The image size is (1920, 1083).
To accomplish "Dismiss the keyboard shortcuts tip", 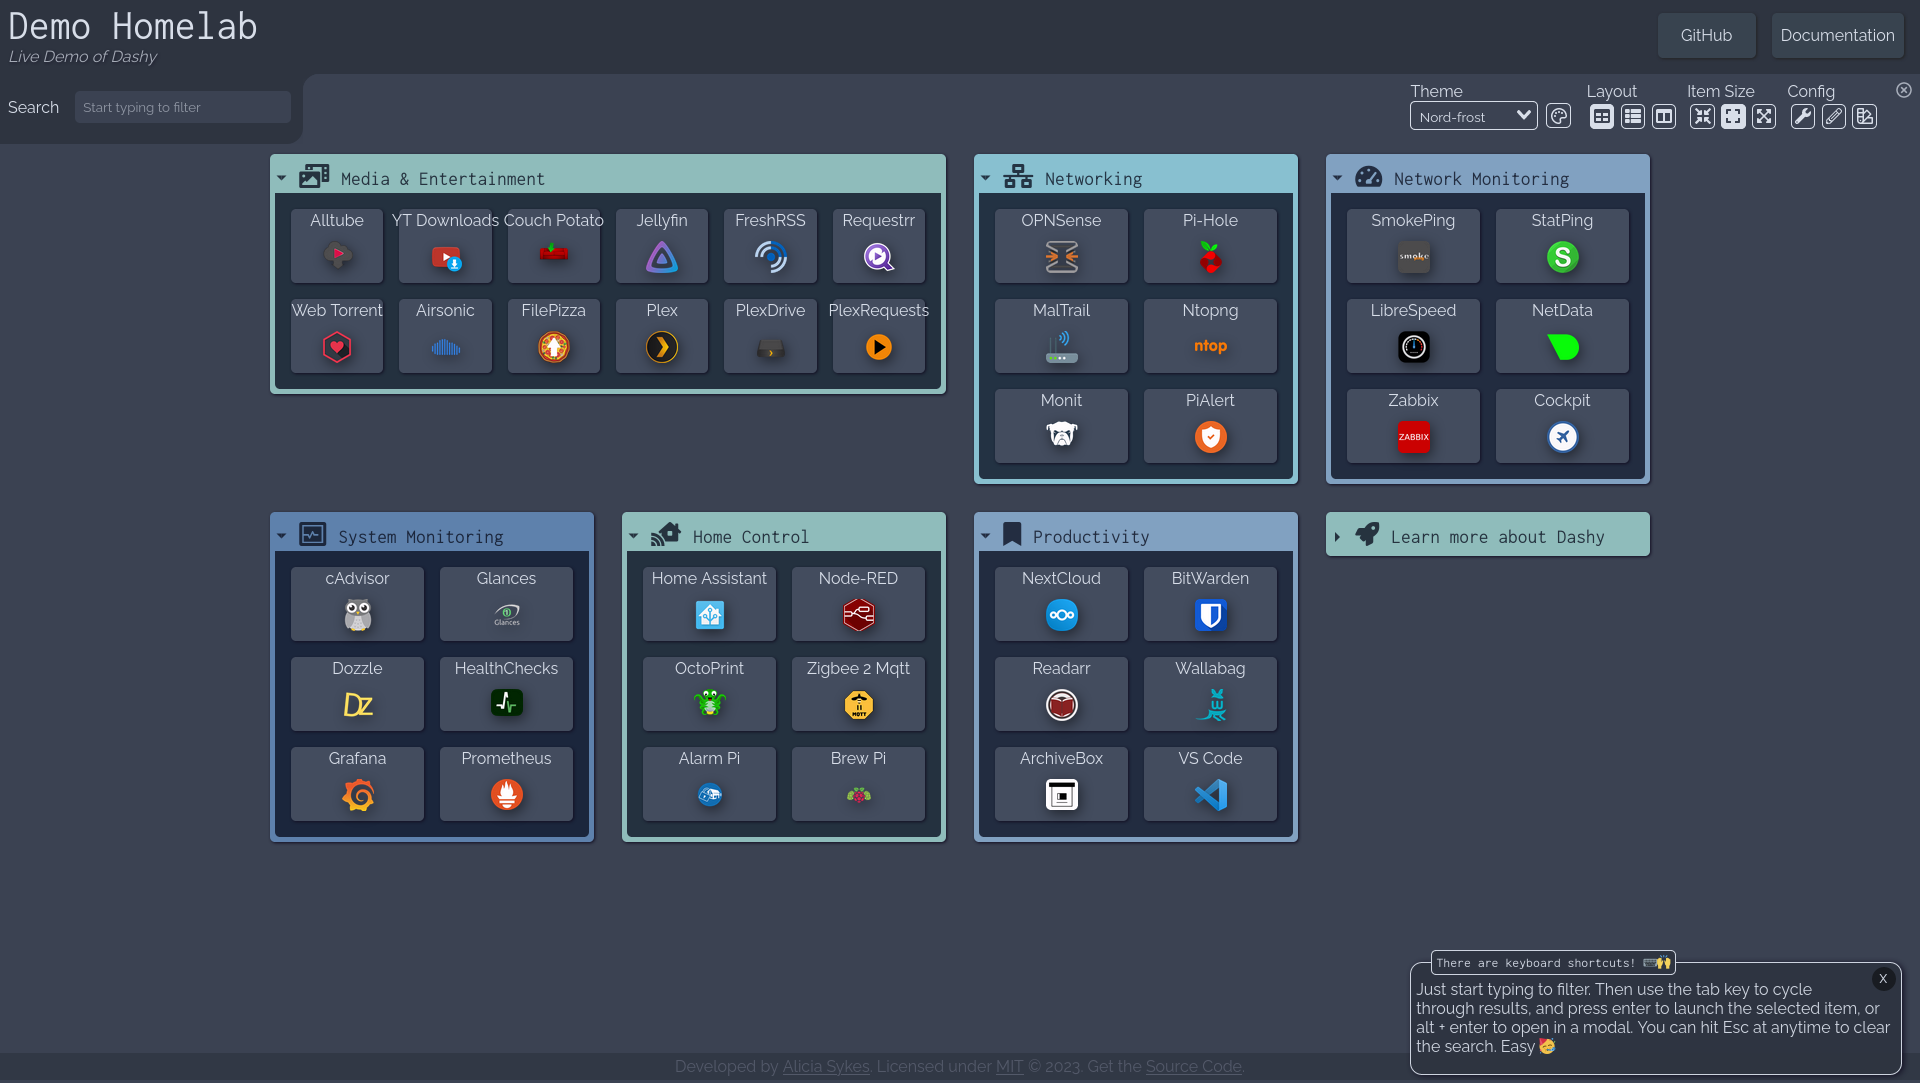I will click(1883, 979).
